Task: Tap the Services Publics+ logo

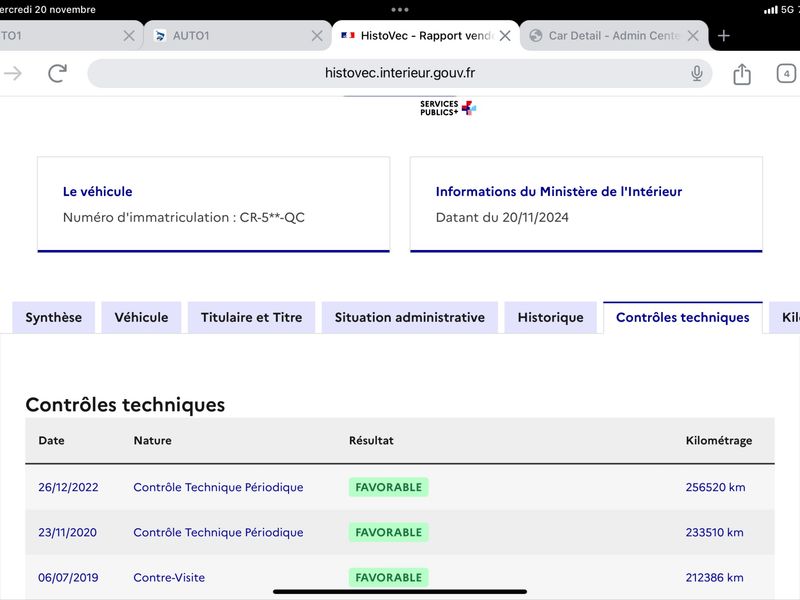Action: tap(448, 108)
